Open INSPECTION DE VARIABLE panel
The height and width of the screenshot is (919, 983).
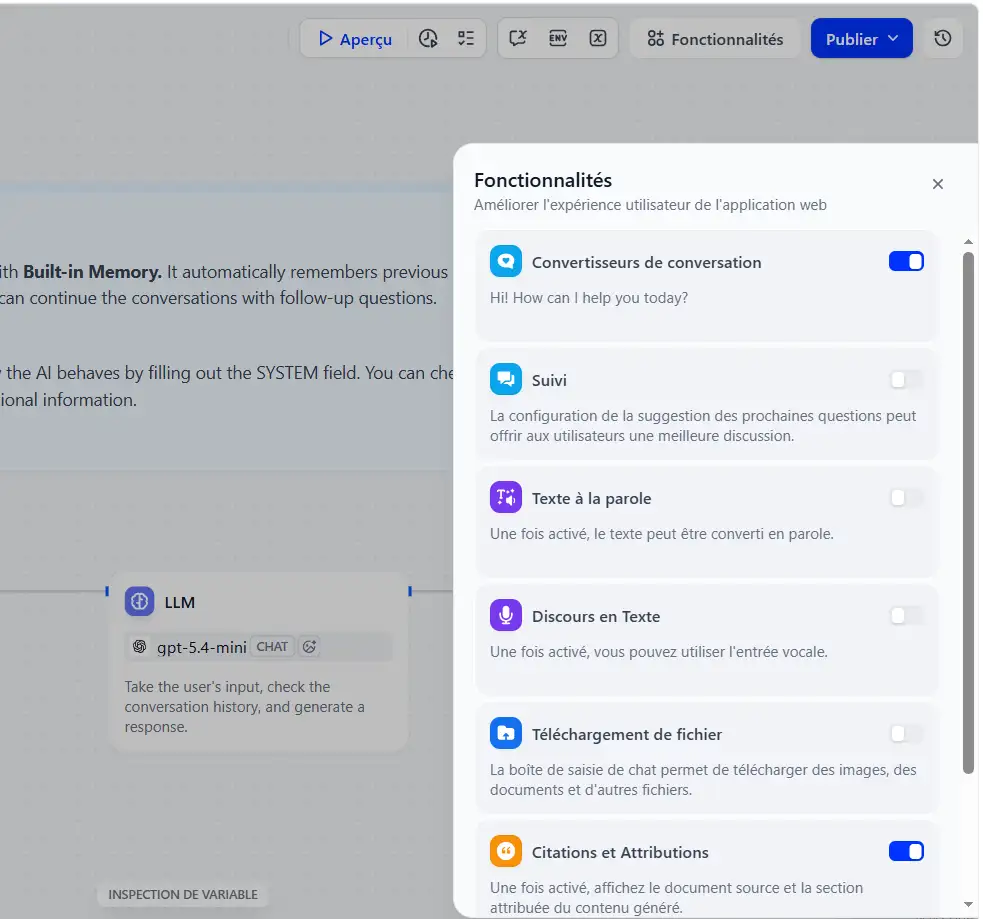182,895
